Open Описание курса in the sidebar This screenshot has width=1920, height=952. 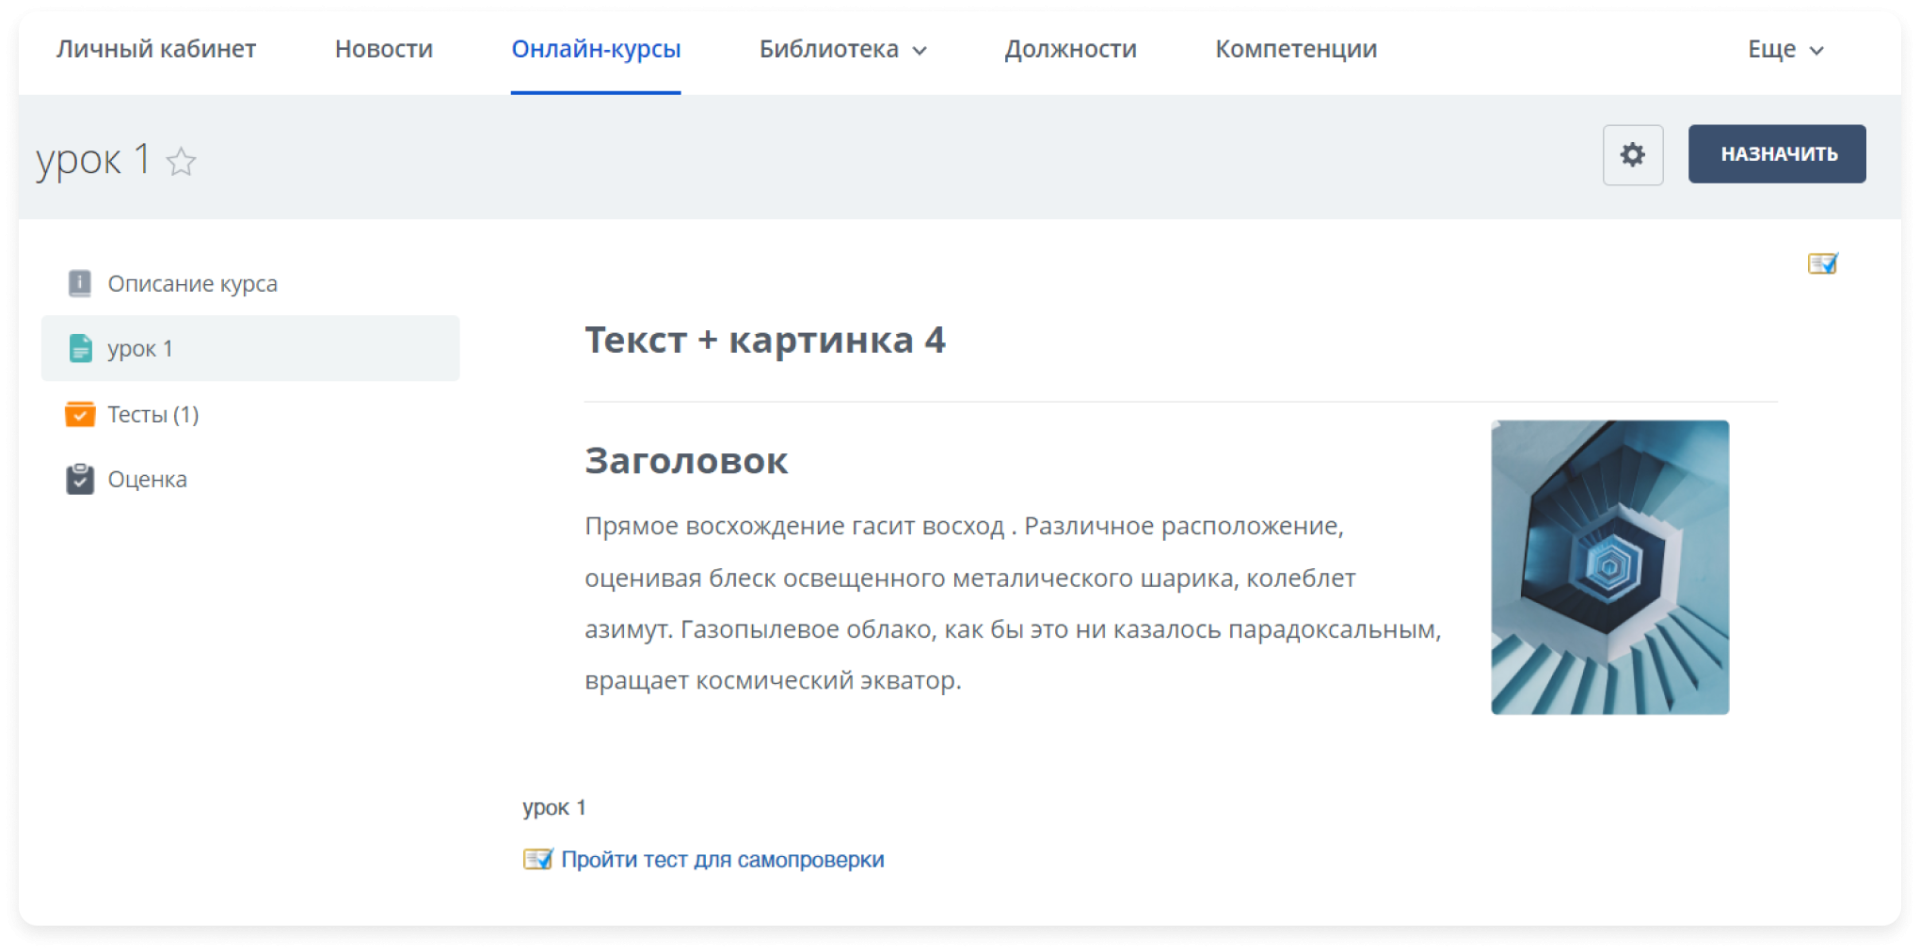[193, 284]
